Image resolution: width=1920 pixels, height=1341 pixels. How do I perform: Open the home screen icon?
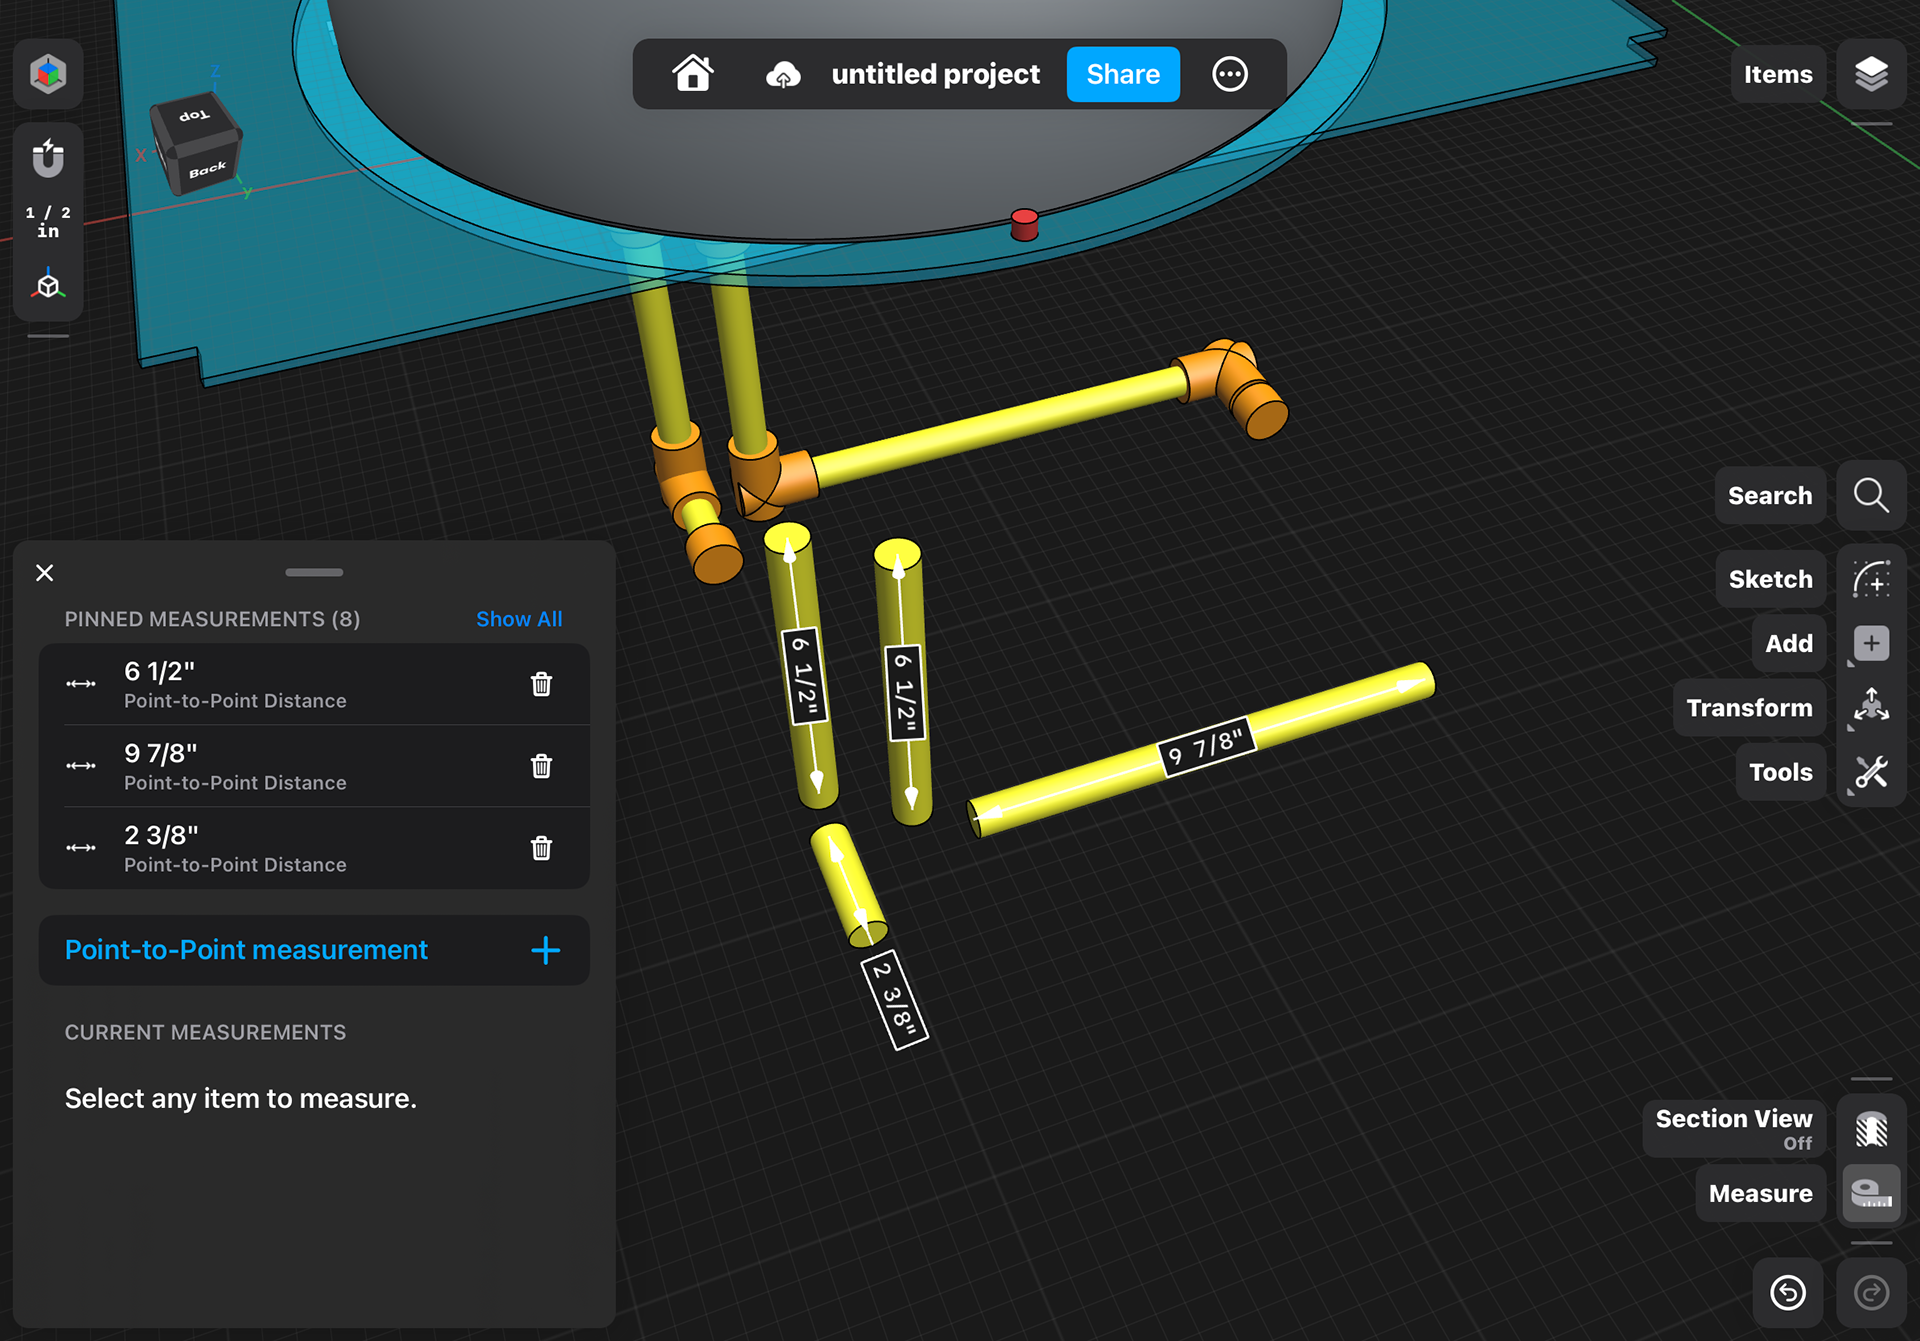tap(693, 74)
